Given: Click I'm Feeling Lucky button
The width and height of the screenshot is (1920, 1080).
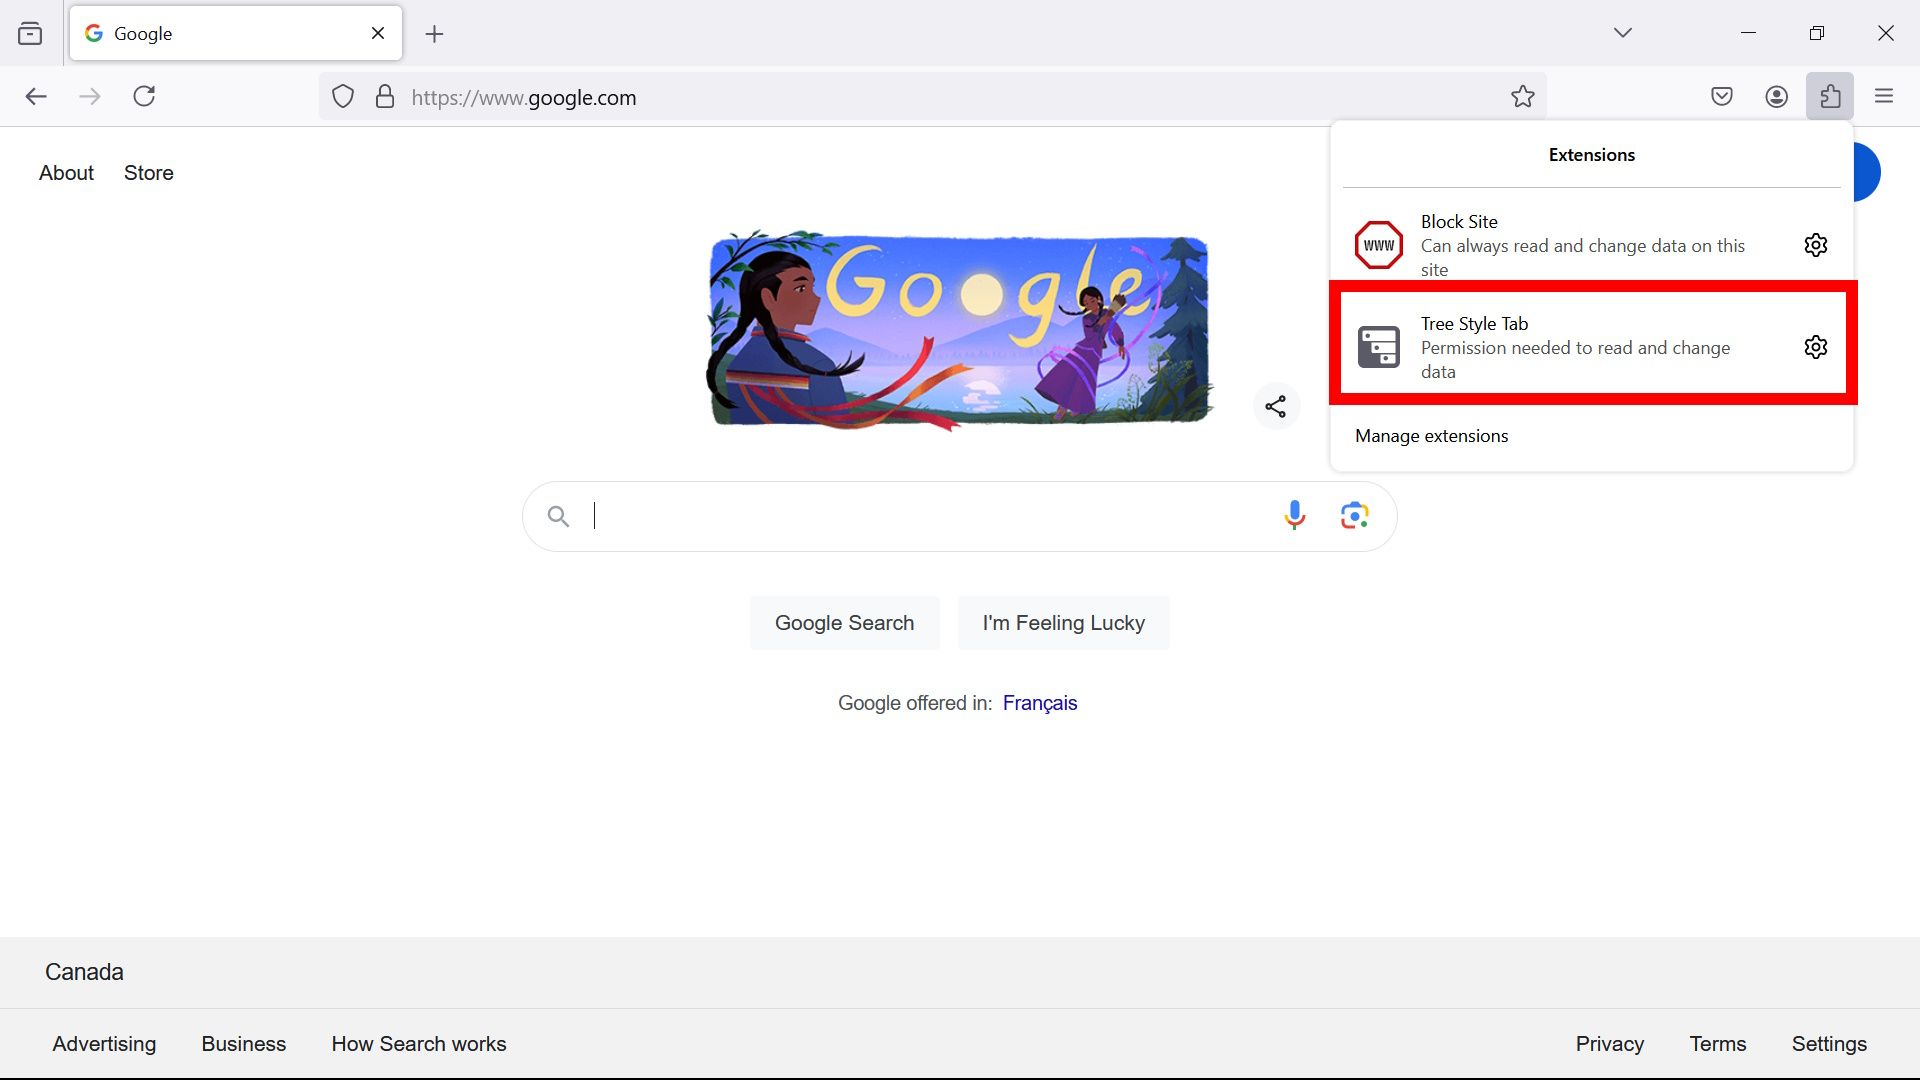Looking at the screenshot, I should pyautogui.click(x=1063, y=623).
